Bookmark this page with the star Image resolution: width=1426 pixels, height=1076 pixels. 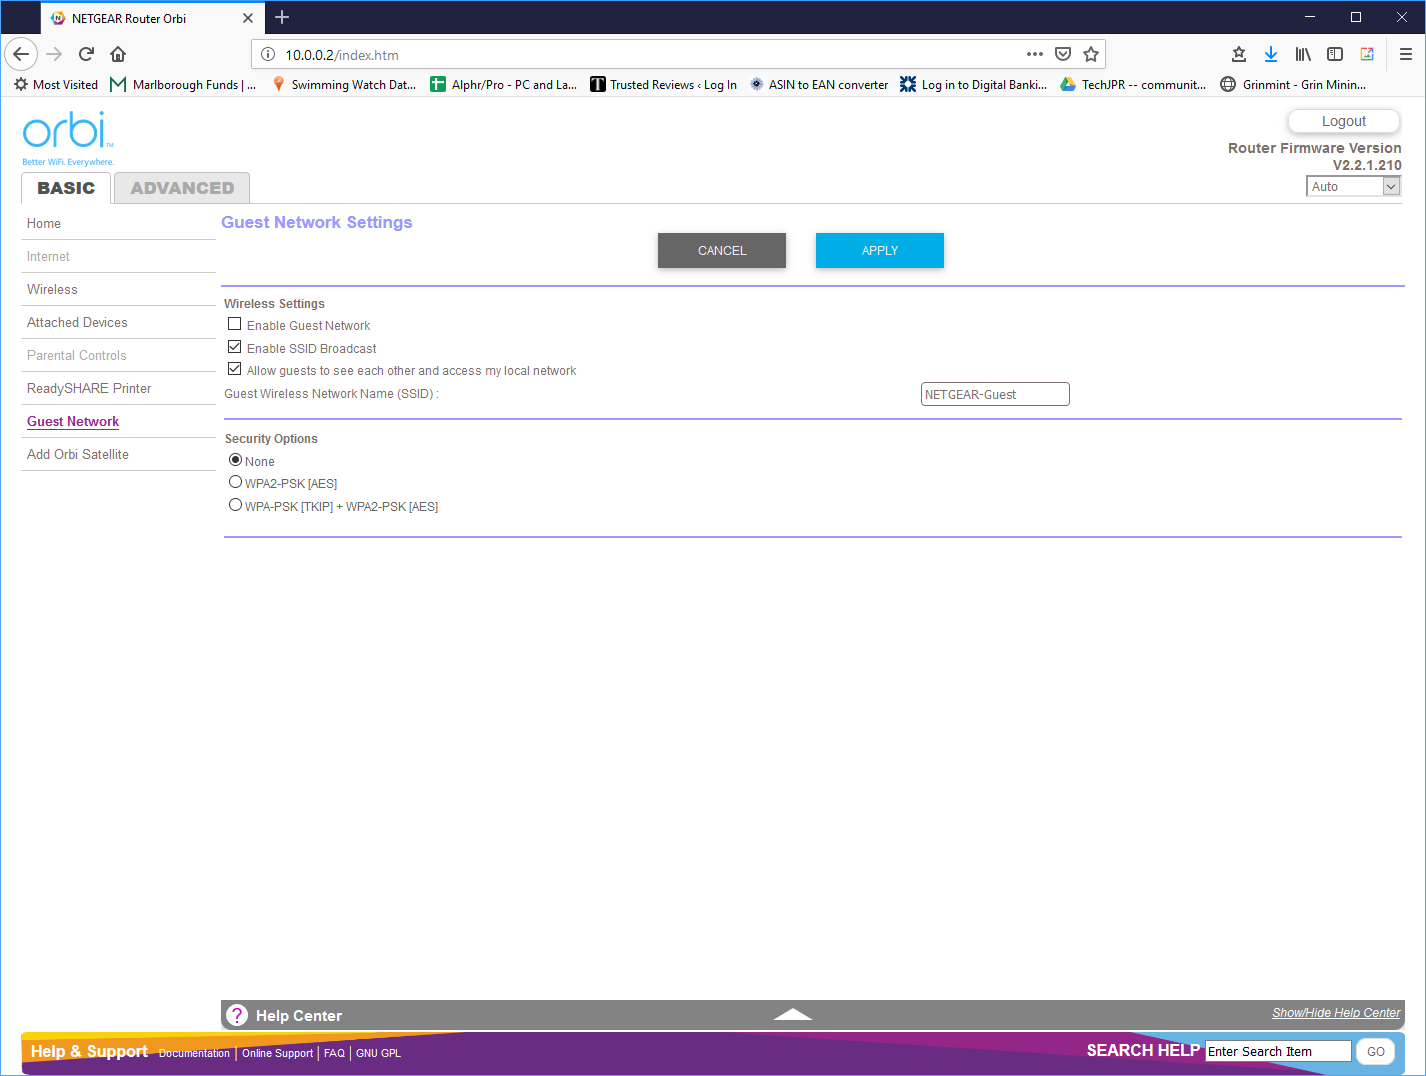[1091, 54]
